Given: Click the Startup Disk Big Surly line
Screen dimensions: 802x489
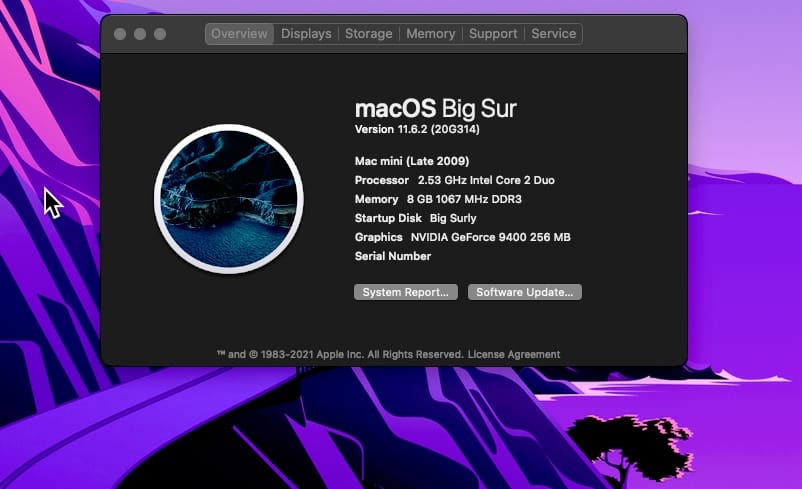Looking at the screenshot, I should coord(415,218).
